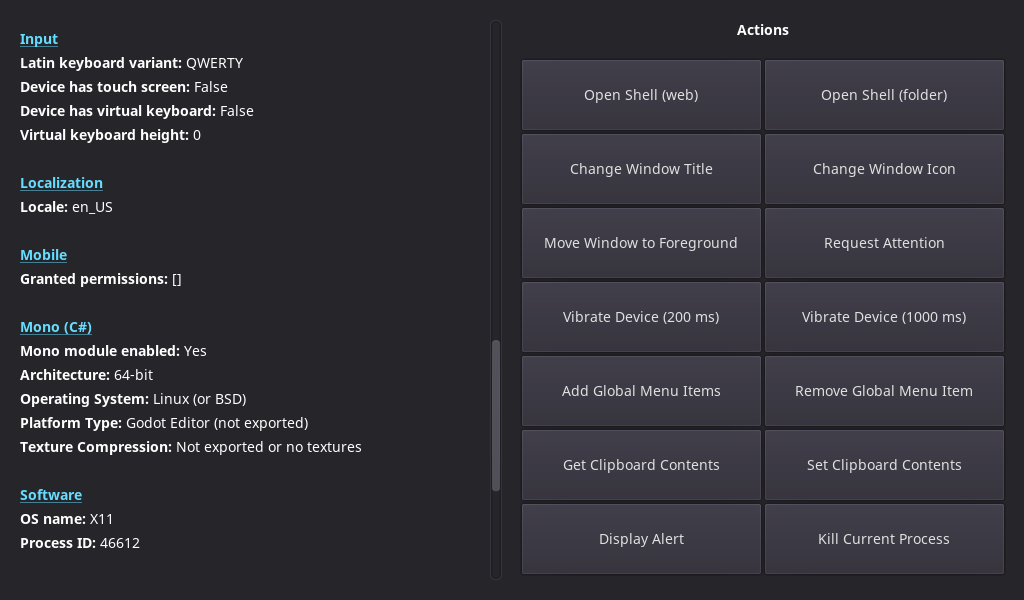Click the Input section heading link

coord(39,39)
